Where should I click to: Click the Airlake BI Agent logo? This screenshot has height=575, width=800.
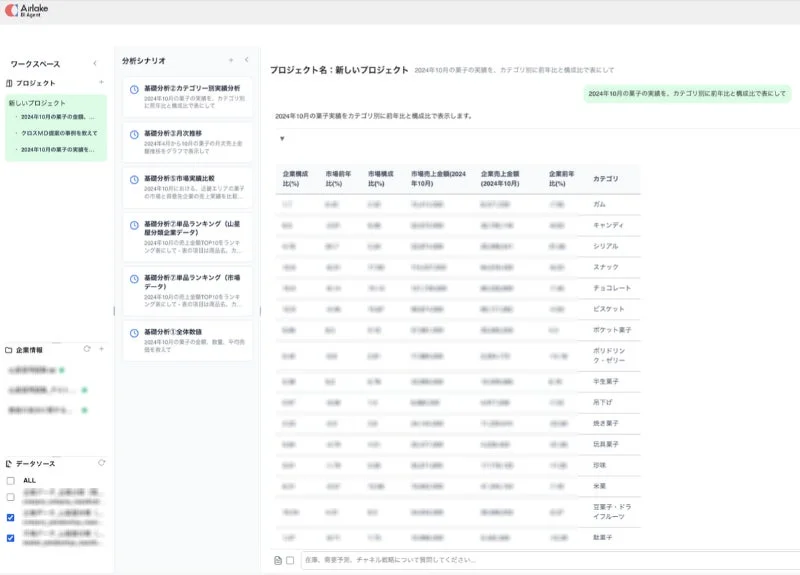pos(26,10)
